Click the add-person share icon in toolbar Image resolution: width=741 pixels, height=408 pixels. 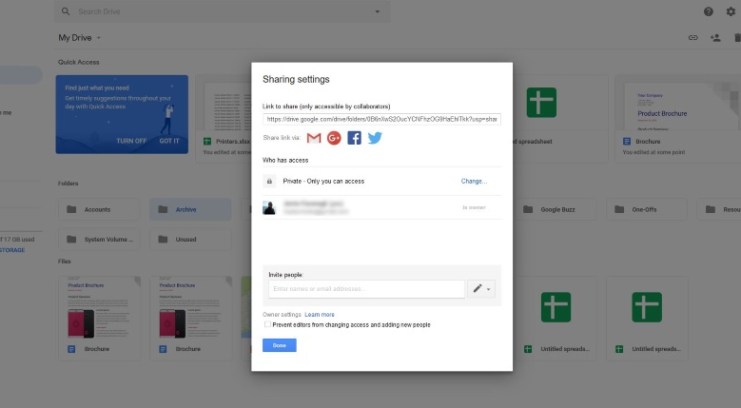[x=715, y=38]
